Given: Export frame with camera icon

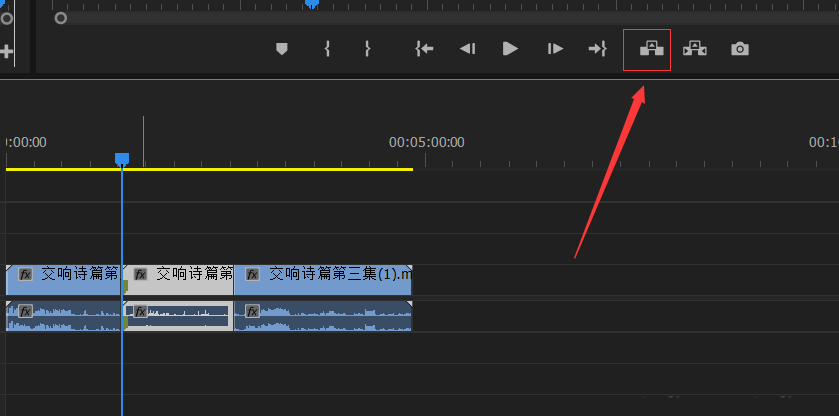Looking at the screenshot, I should coord(739,49).
